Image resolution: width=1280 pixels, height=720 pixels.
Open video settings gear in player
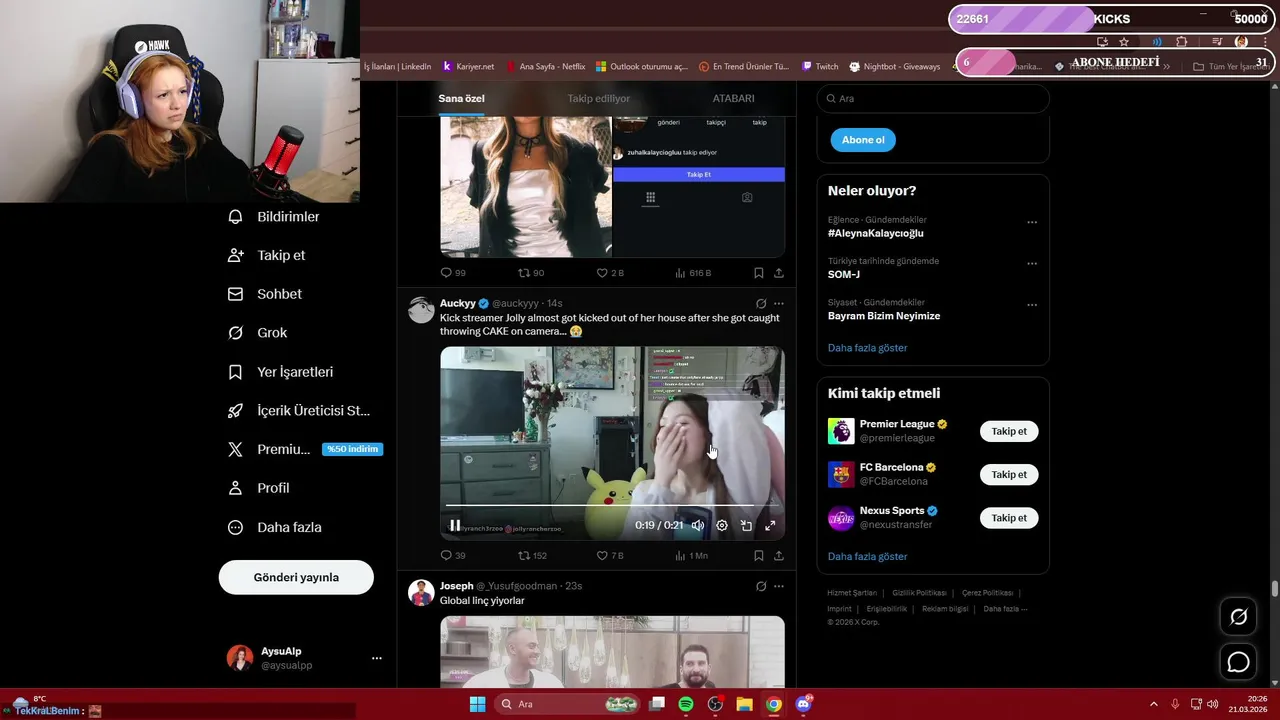[x=722, y=525]
